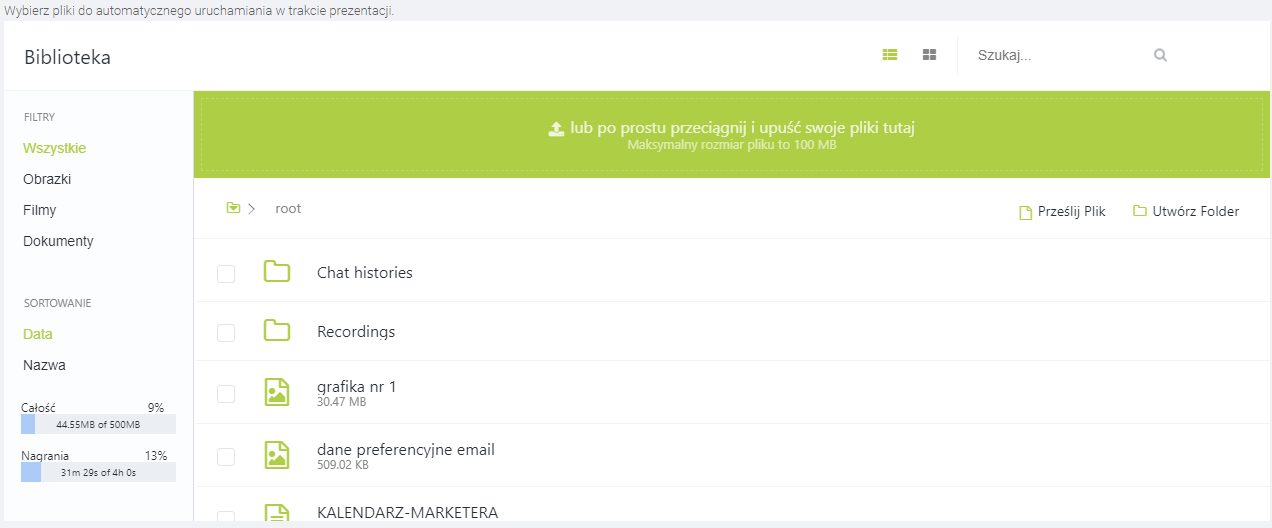Click the grafika nr 1 image icon
The height and width of the screenshot is (528, 1272).
click(277, 392)
